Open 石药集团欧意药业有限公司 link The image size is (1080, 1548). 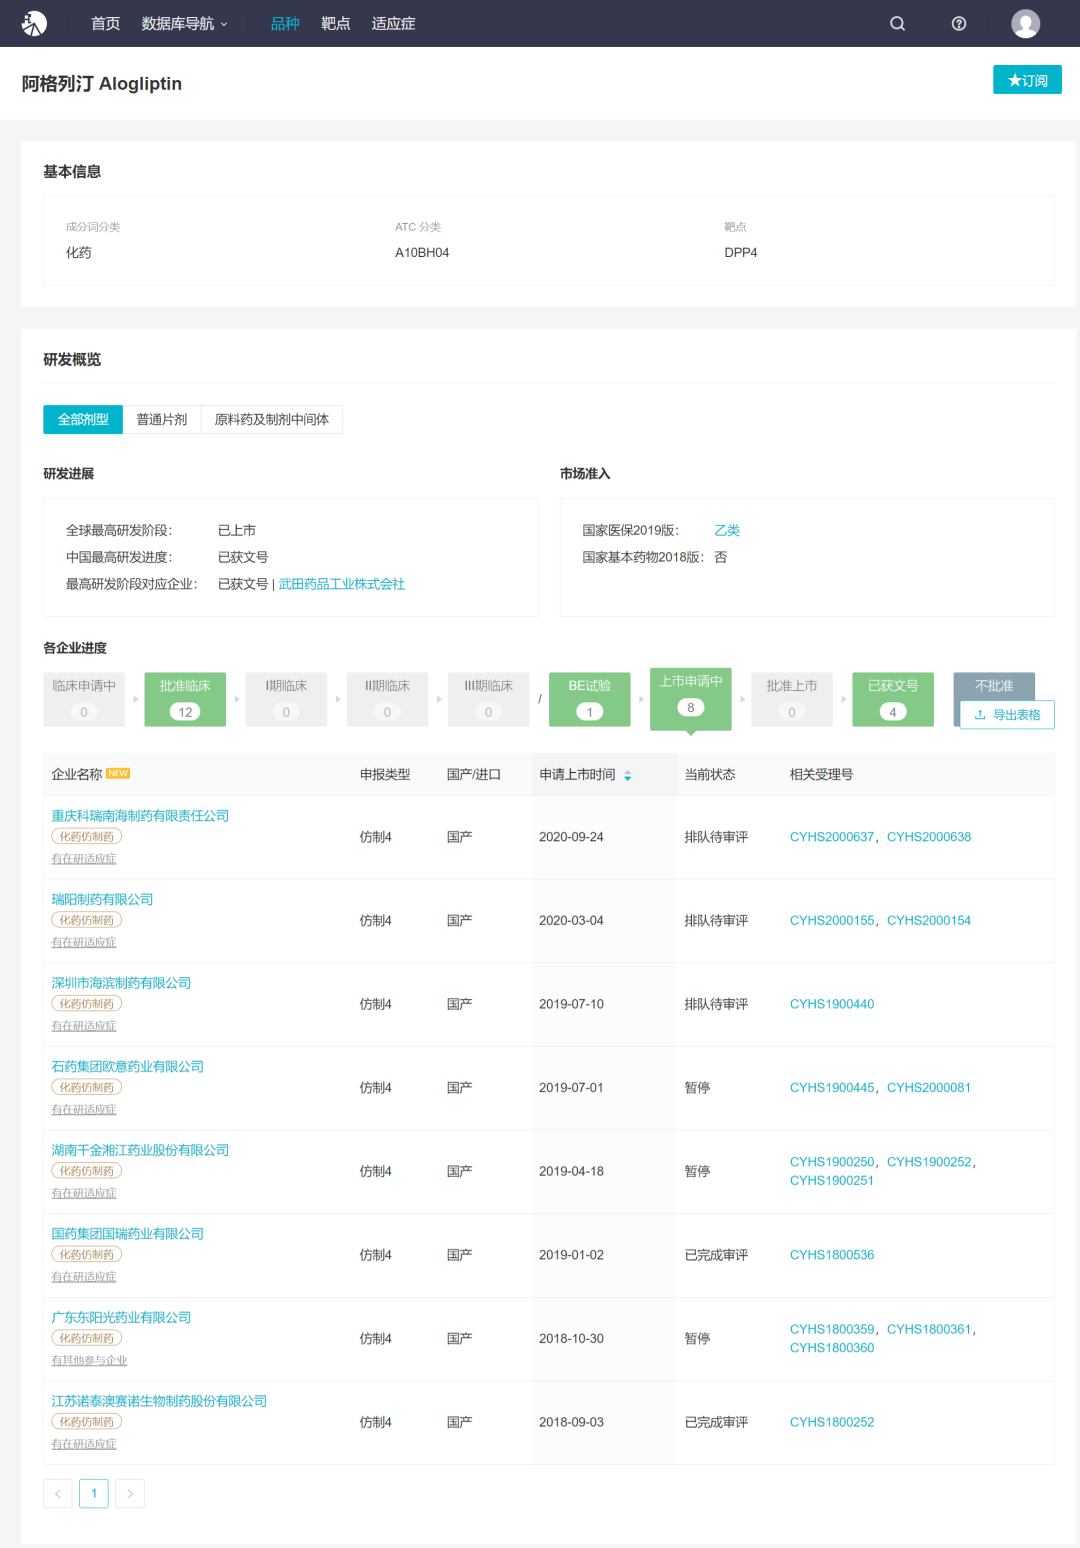(127, 1067)
